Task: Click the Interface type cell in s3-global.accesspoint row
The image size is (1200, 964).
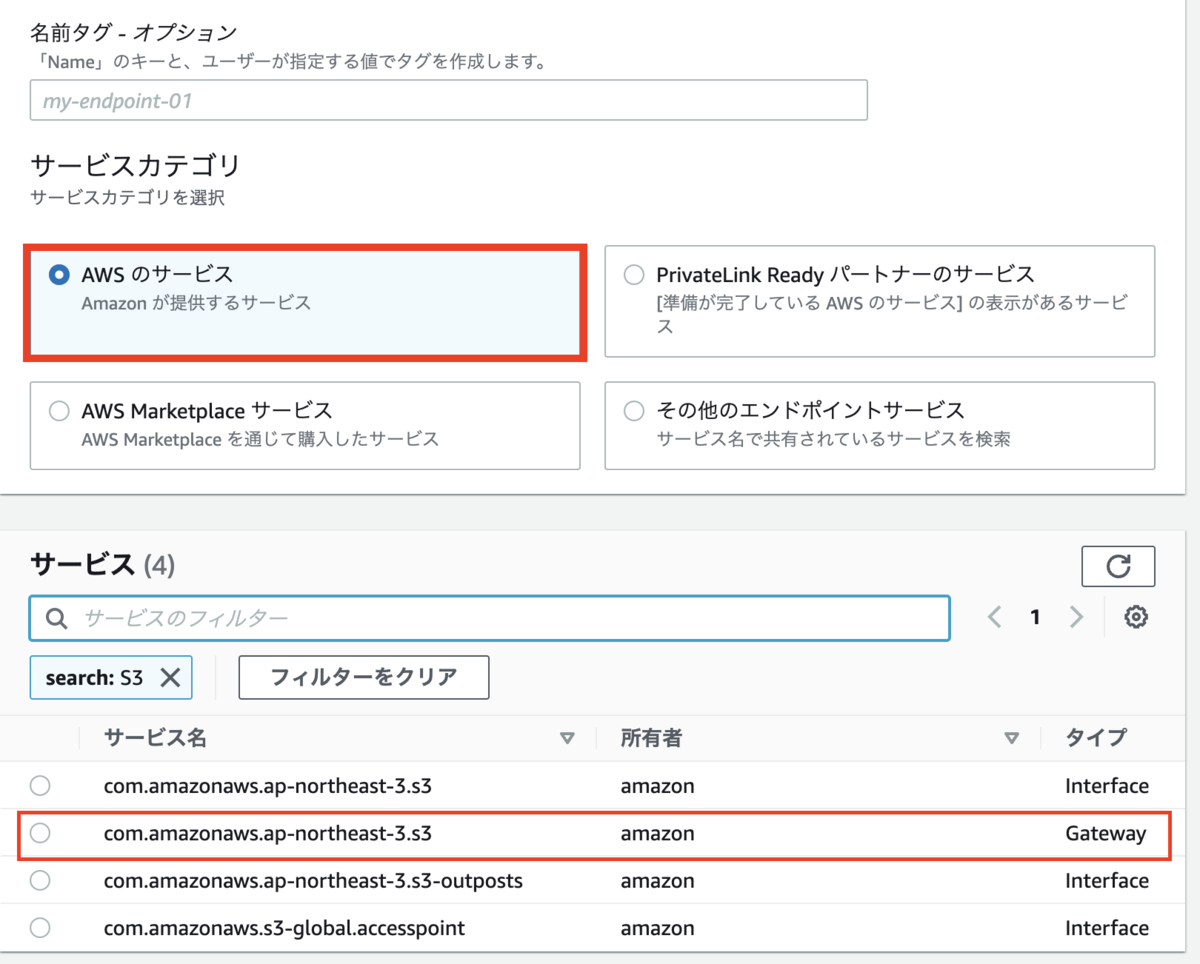Action: click(x=1107, y=928)
